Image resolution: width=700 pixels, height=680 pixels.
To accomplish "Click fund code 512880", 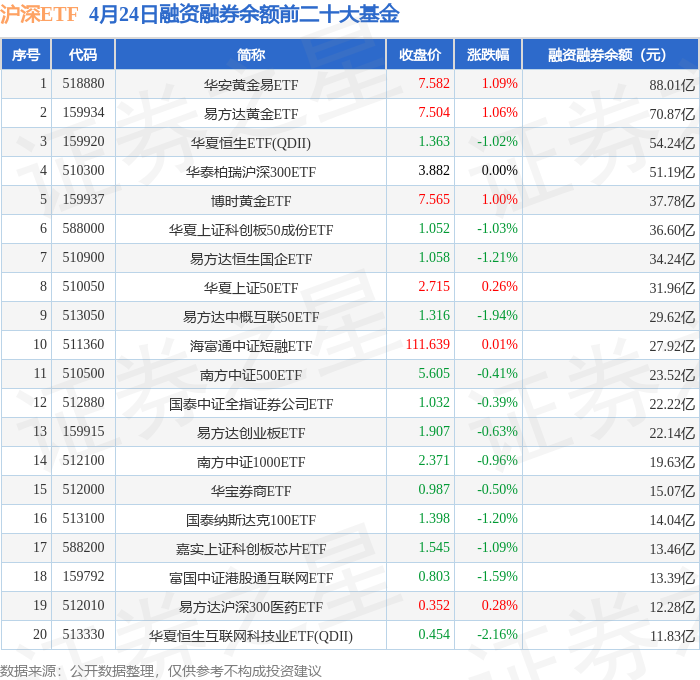I will 83,403.
